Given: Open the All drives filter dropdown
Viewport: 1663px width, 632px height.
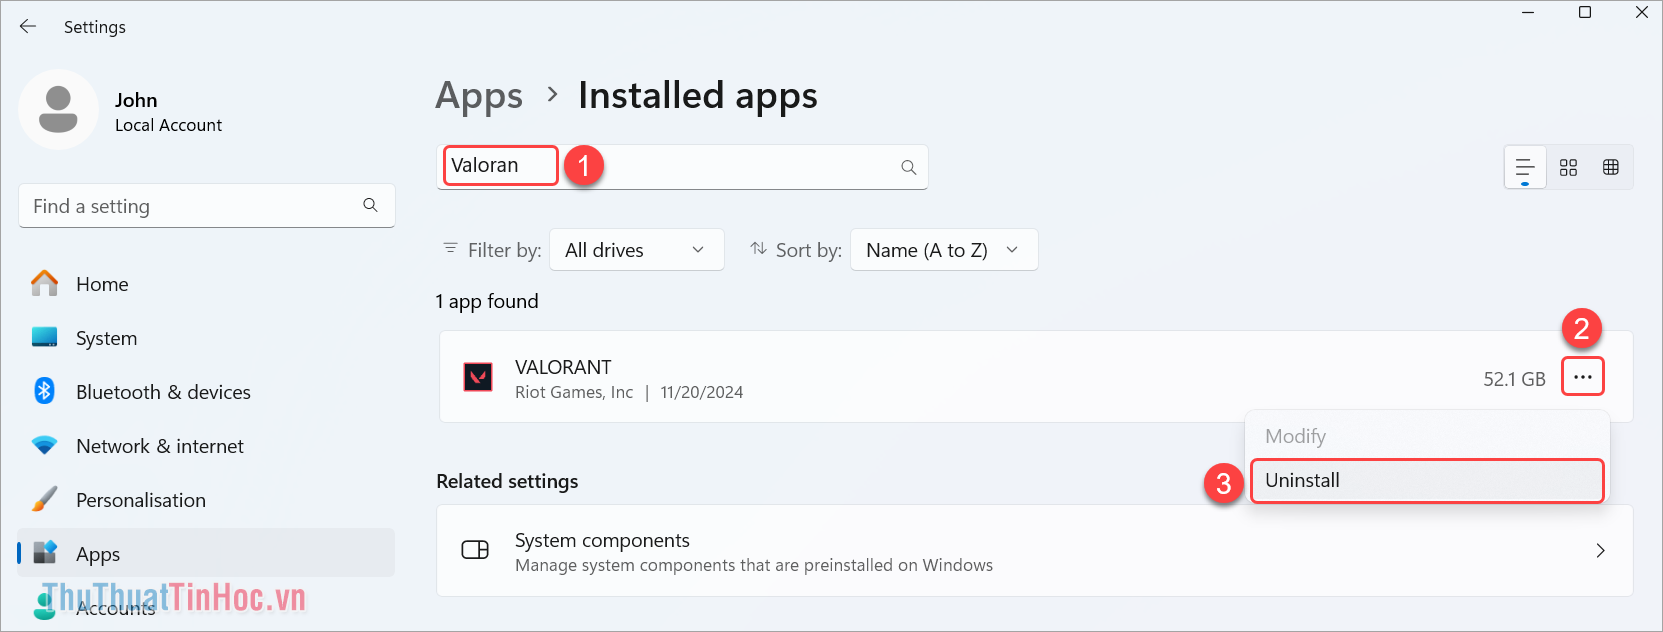Looking at the screenshot, I should (636, 250).
